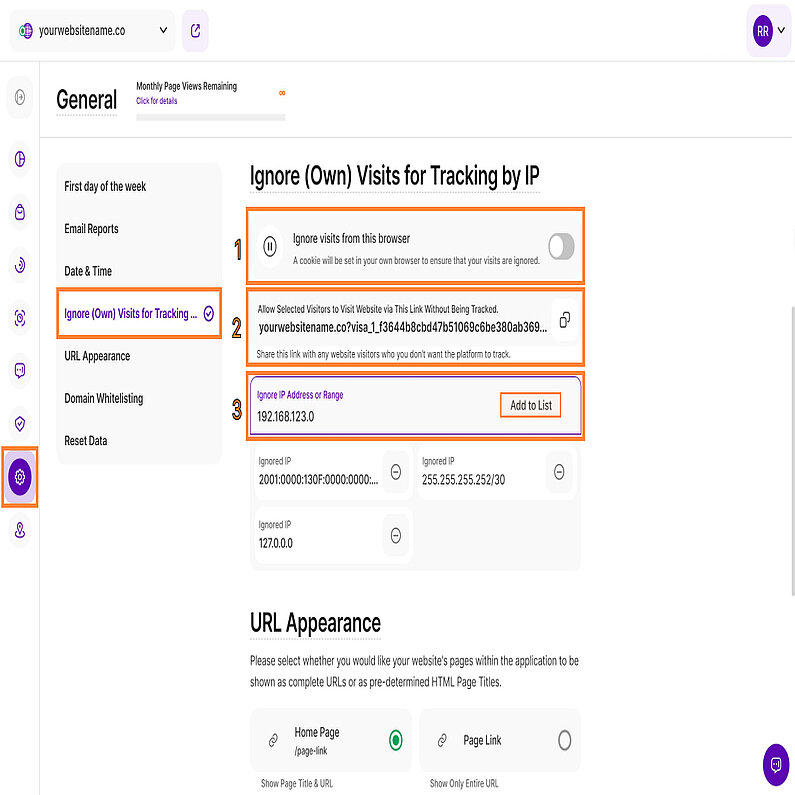Click the Add to List button

pyautogui.click(x=530, y=405)
